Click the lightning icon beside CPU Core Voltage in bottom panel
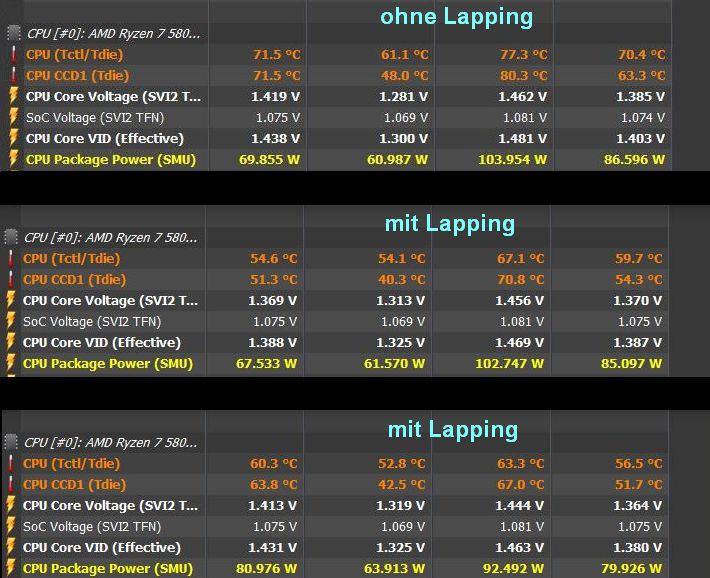This screenshot has height=578, width=710. 11,505
